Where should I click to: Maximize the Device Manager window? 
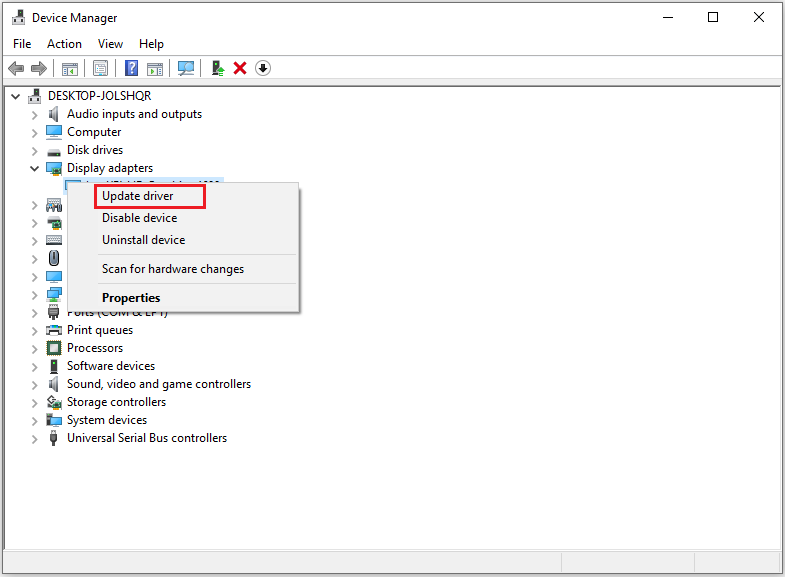click(713, 18)
